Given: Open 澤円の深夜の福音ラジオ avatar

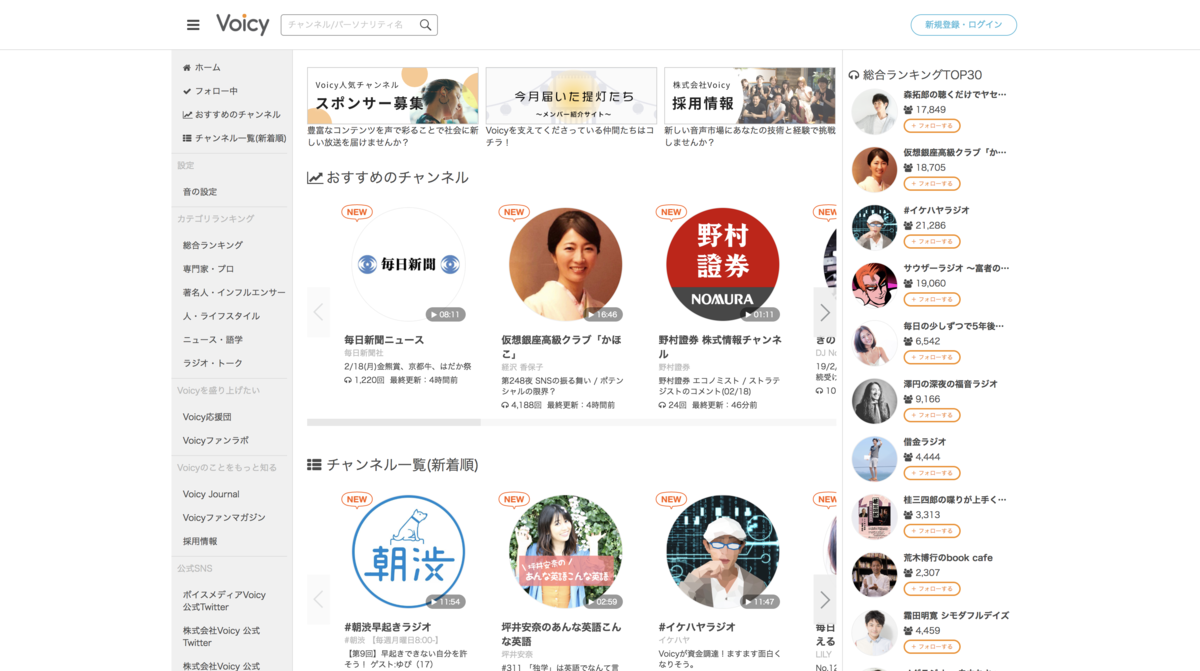Looking at the screenshot, I should click(874, 401).
